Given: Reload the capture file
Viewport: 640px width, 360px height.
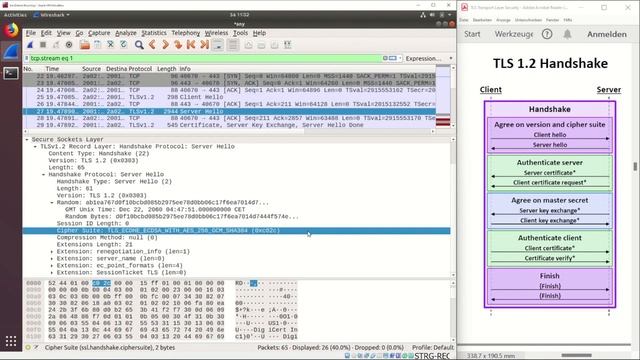Looking at the screenshot, I should 124,45.
